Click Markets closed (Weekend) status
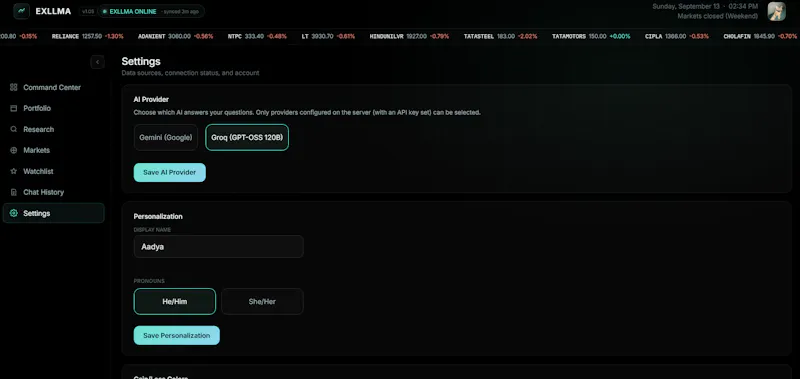Viewport: 800px width, 379px height. 717,16
